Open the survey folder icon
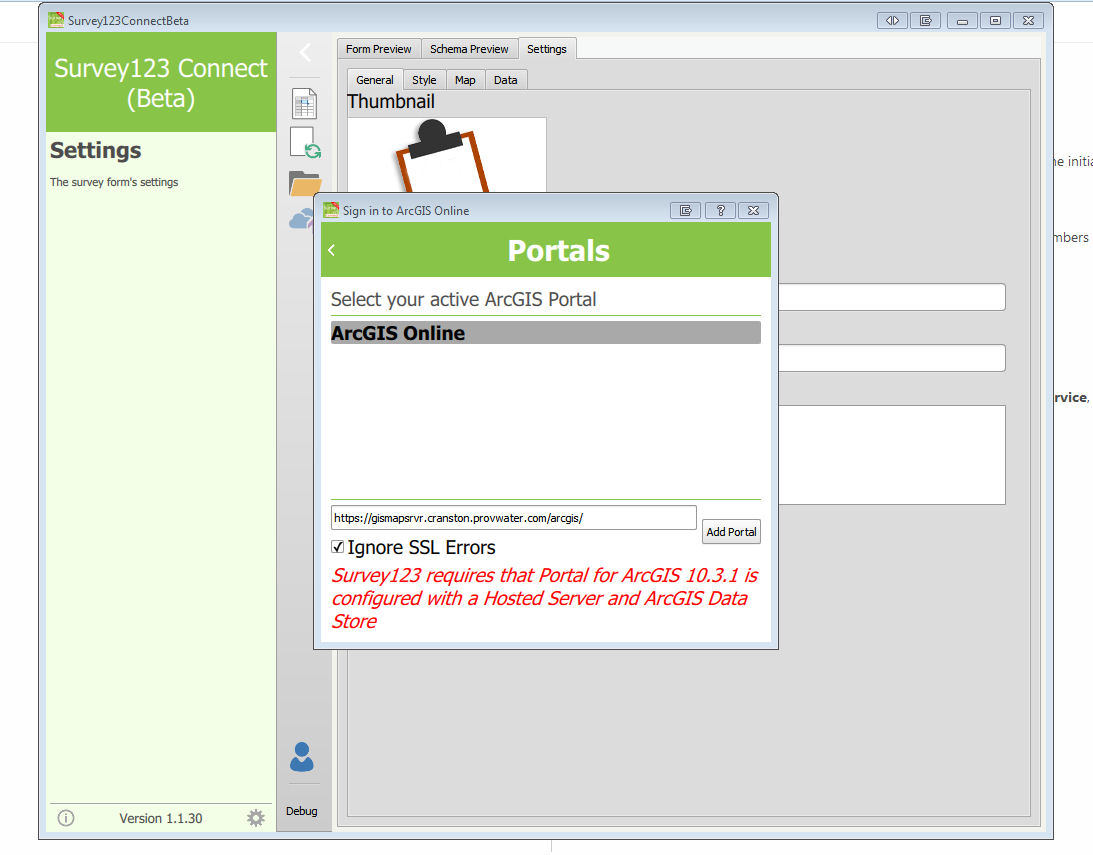 305,183
